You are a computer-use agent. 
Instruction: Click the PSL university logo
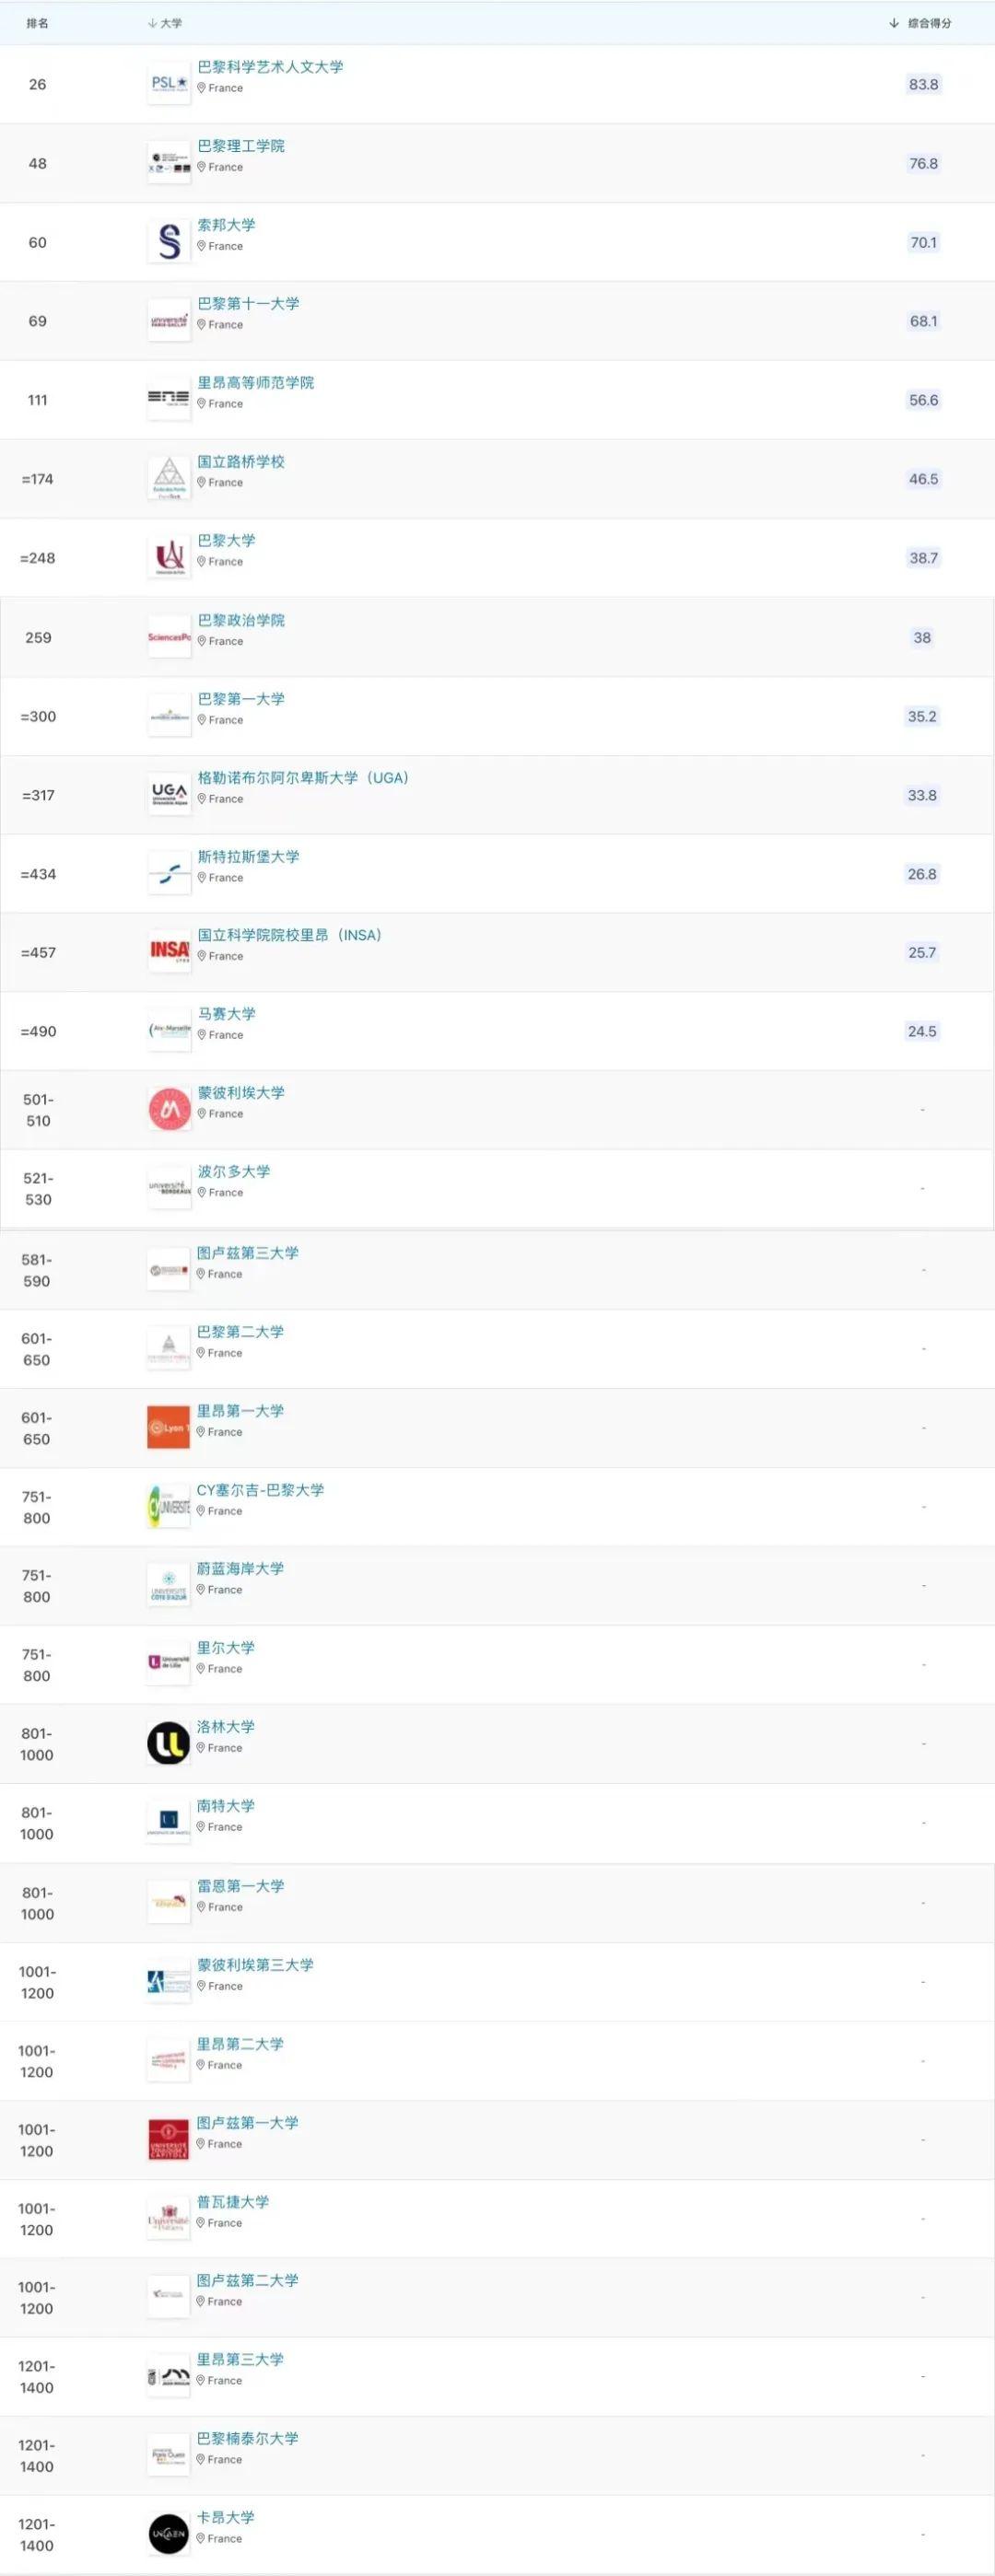[x=169, y=84]
